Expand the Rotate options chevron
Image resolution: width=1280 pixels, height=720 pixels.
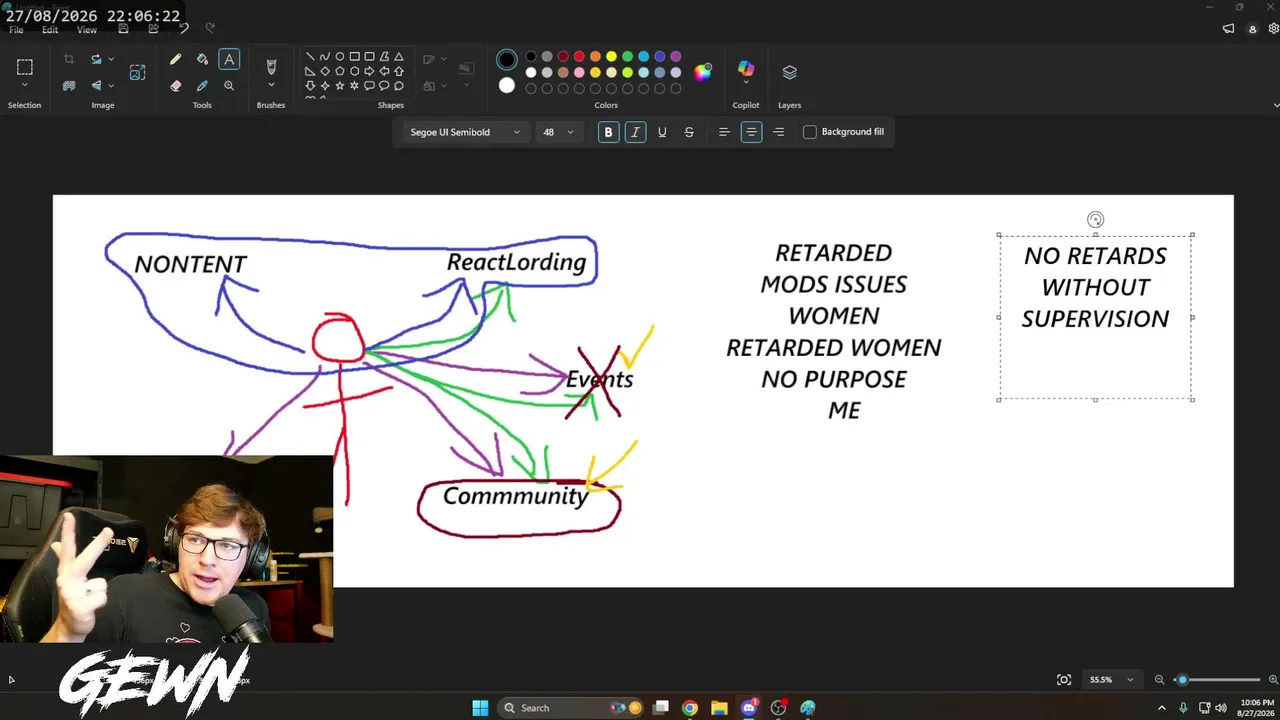click(x=111, y=60)
